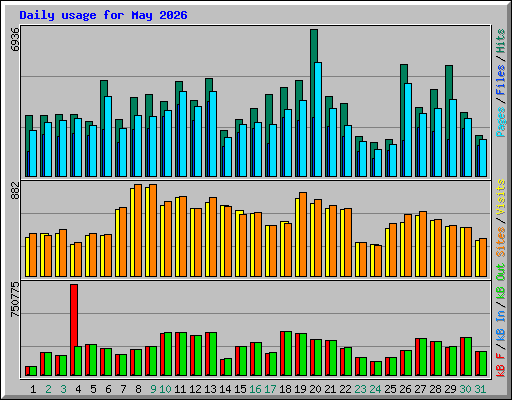Image resolution: width=512 pixels, height=400 pixels.
Task: Click day label 21 on x-axis
Action: (330, 389)
